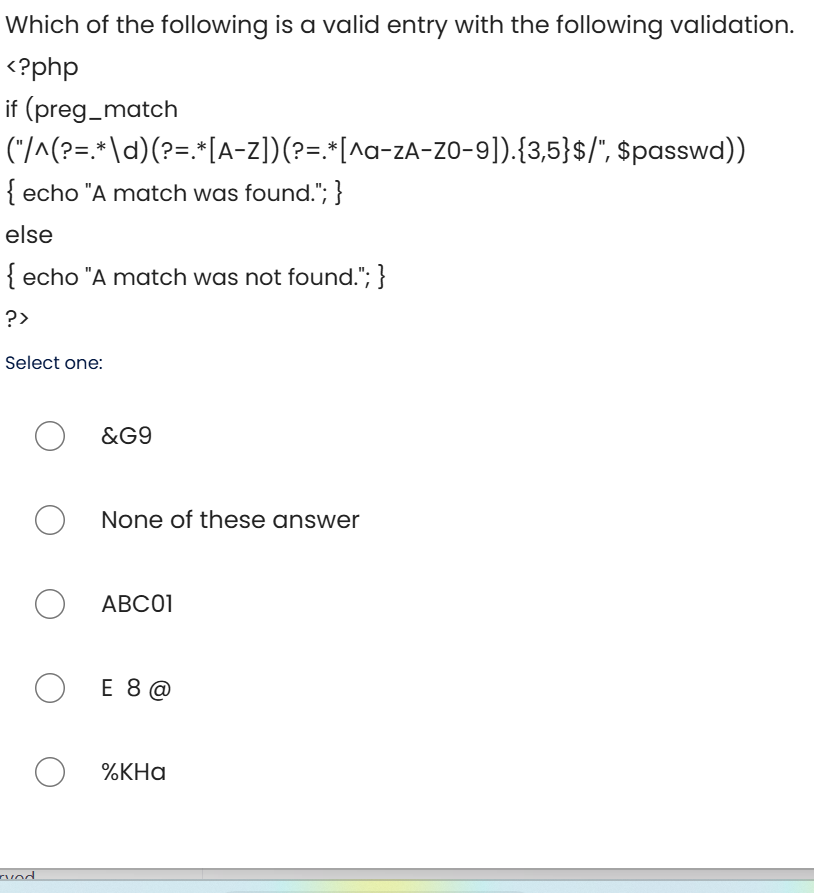This screenshot has width=814, height=893.
Task: Choose the ABC01 answer option
Action: (x=50, y=603)
